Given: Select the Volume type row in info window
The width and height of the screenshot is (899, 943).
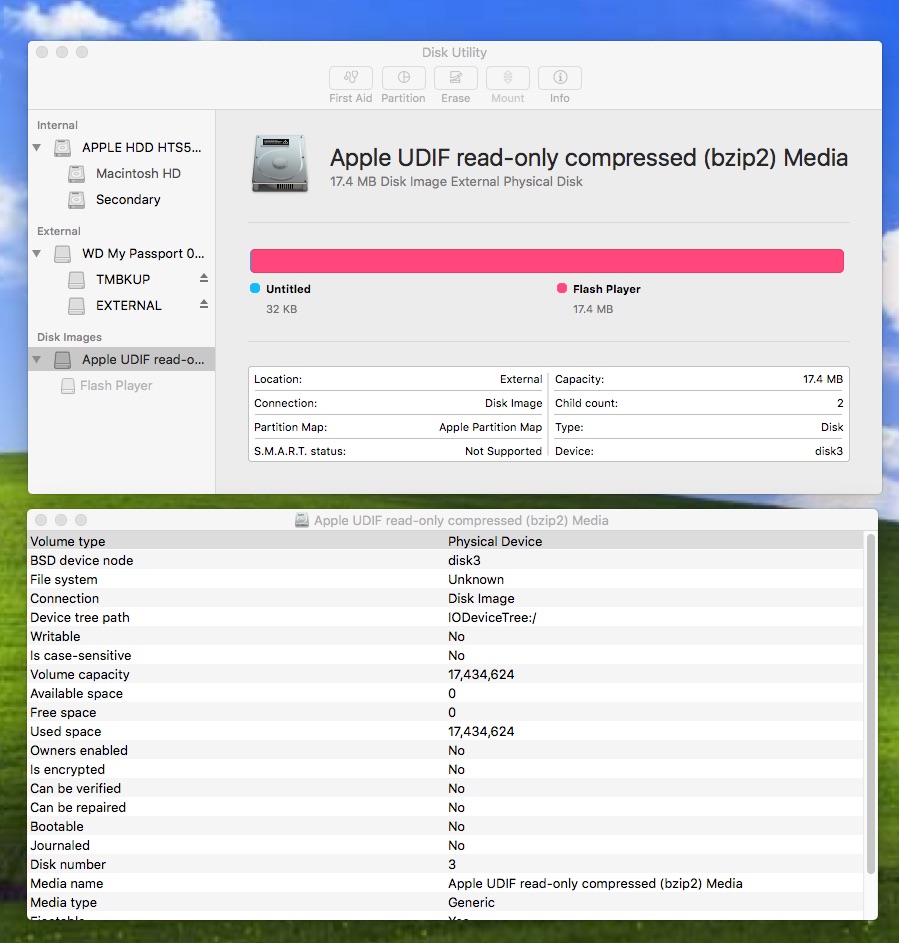Looking at the screenshot, I should point(446,541).
